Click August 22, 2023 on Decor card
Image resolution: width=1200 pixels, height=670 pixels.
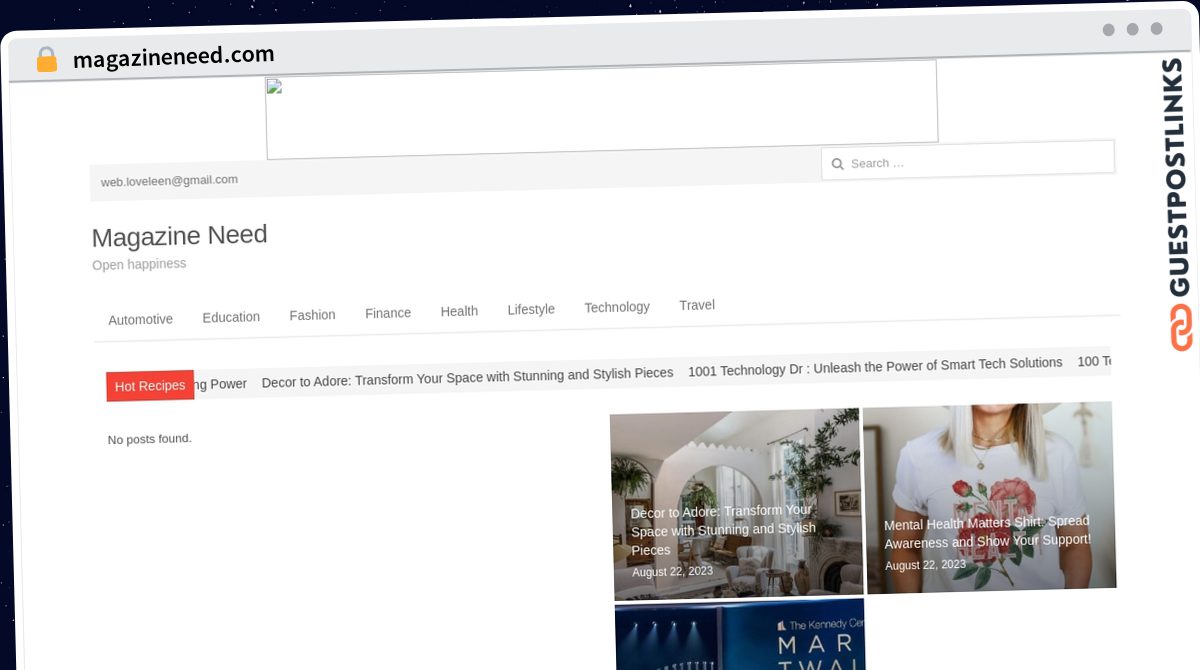[x=672, y=572]
